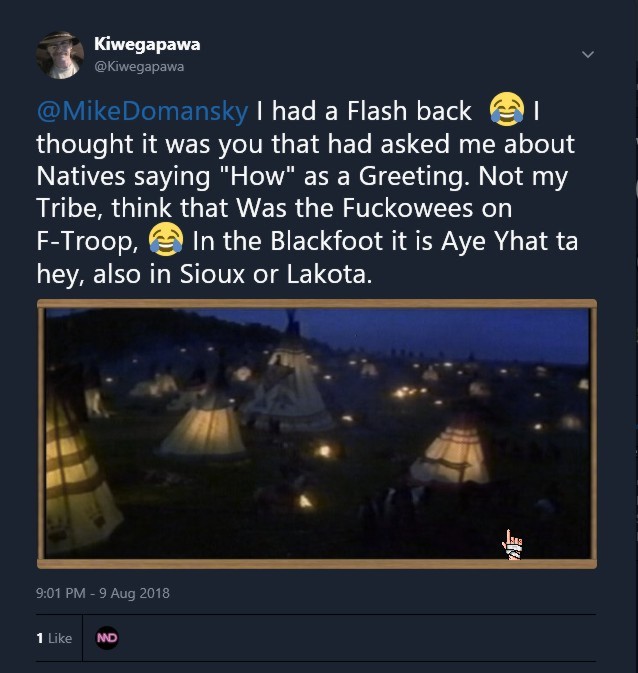Open the tweet options chevron menu
Viewport: 638px width, 673px height.
(588, 54)
